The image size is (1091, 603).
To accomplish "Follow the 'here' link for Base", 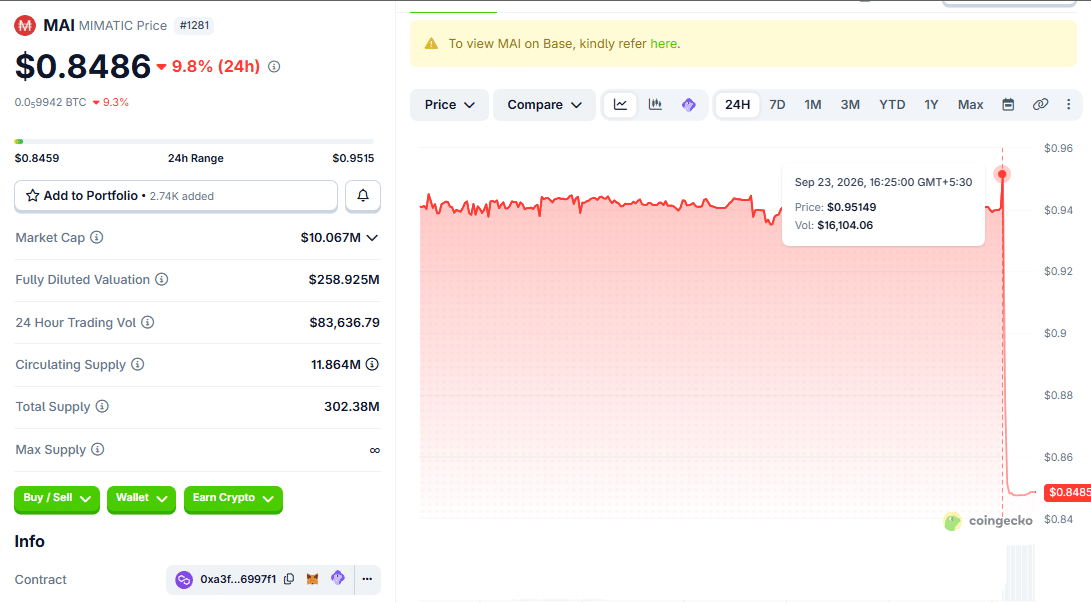I will coord(663,44).
